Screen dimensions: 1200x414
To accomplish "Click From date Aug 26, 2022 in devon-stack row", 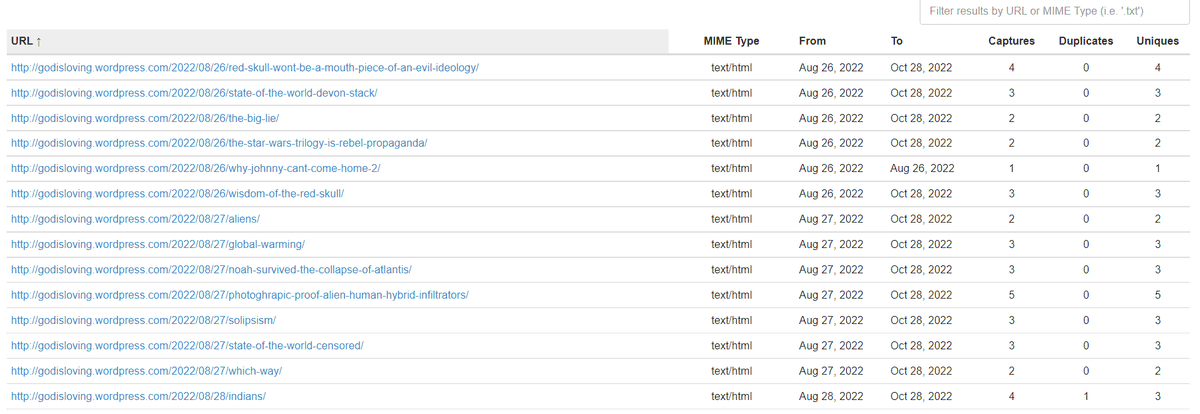I will click(831, 93).
